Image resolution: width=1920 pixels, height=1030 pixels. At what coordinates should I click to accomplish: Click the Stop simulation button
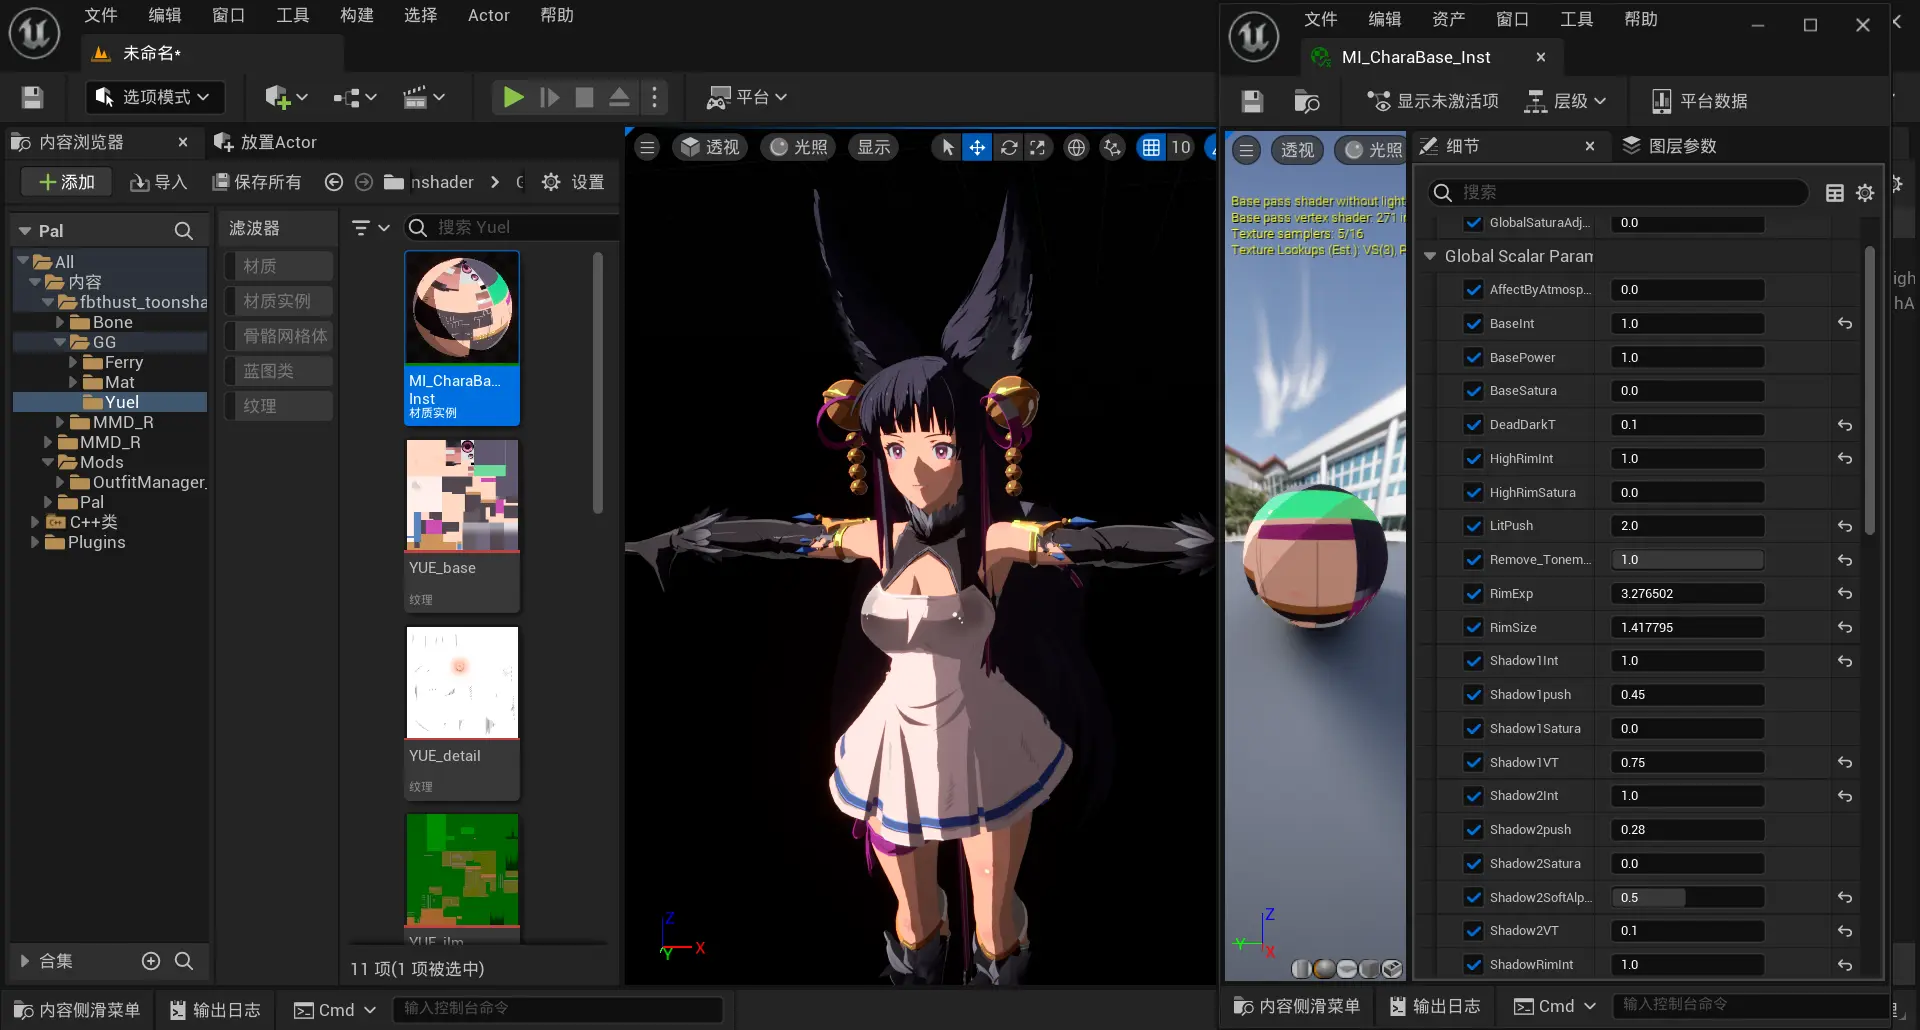pos(584,97)
